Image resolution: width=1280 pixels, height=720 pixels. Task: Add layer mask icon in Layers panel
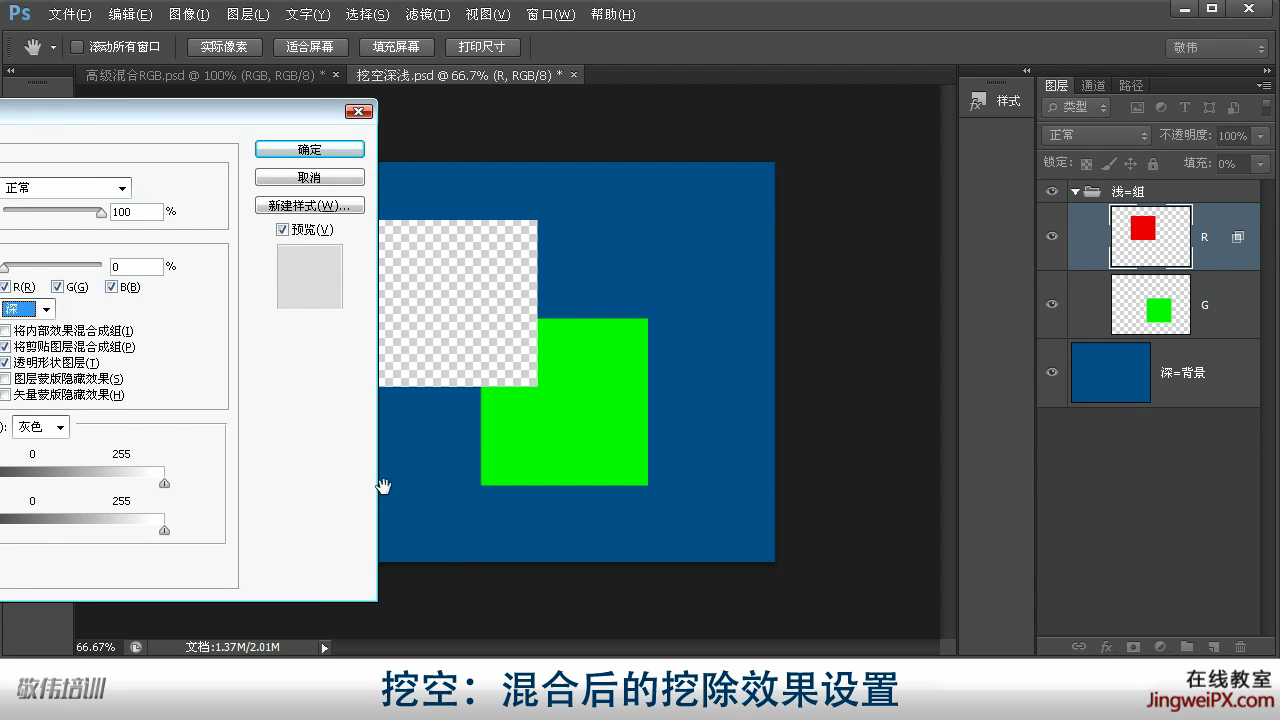point(1133,647)
